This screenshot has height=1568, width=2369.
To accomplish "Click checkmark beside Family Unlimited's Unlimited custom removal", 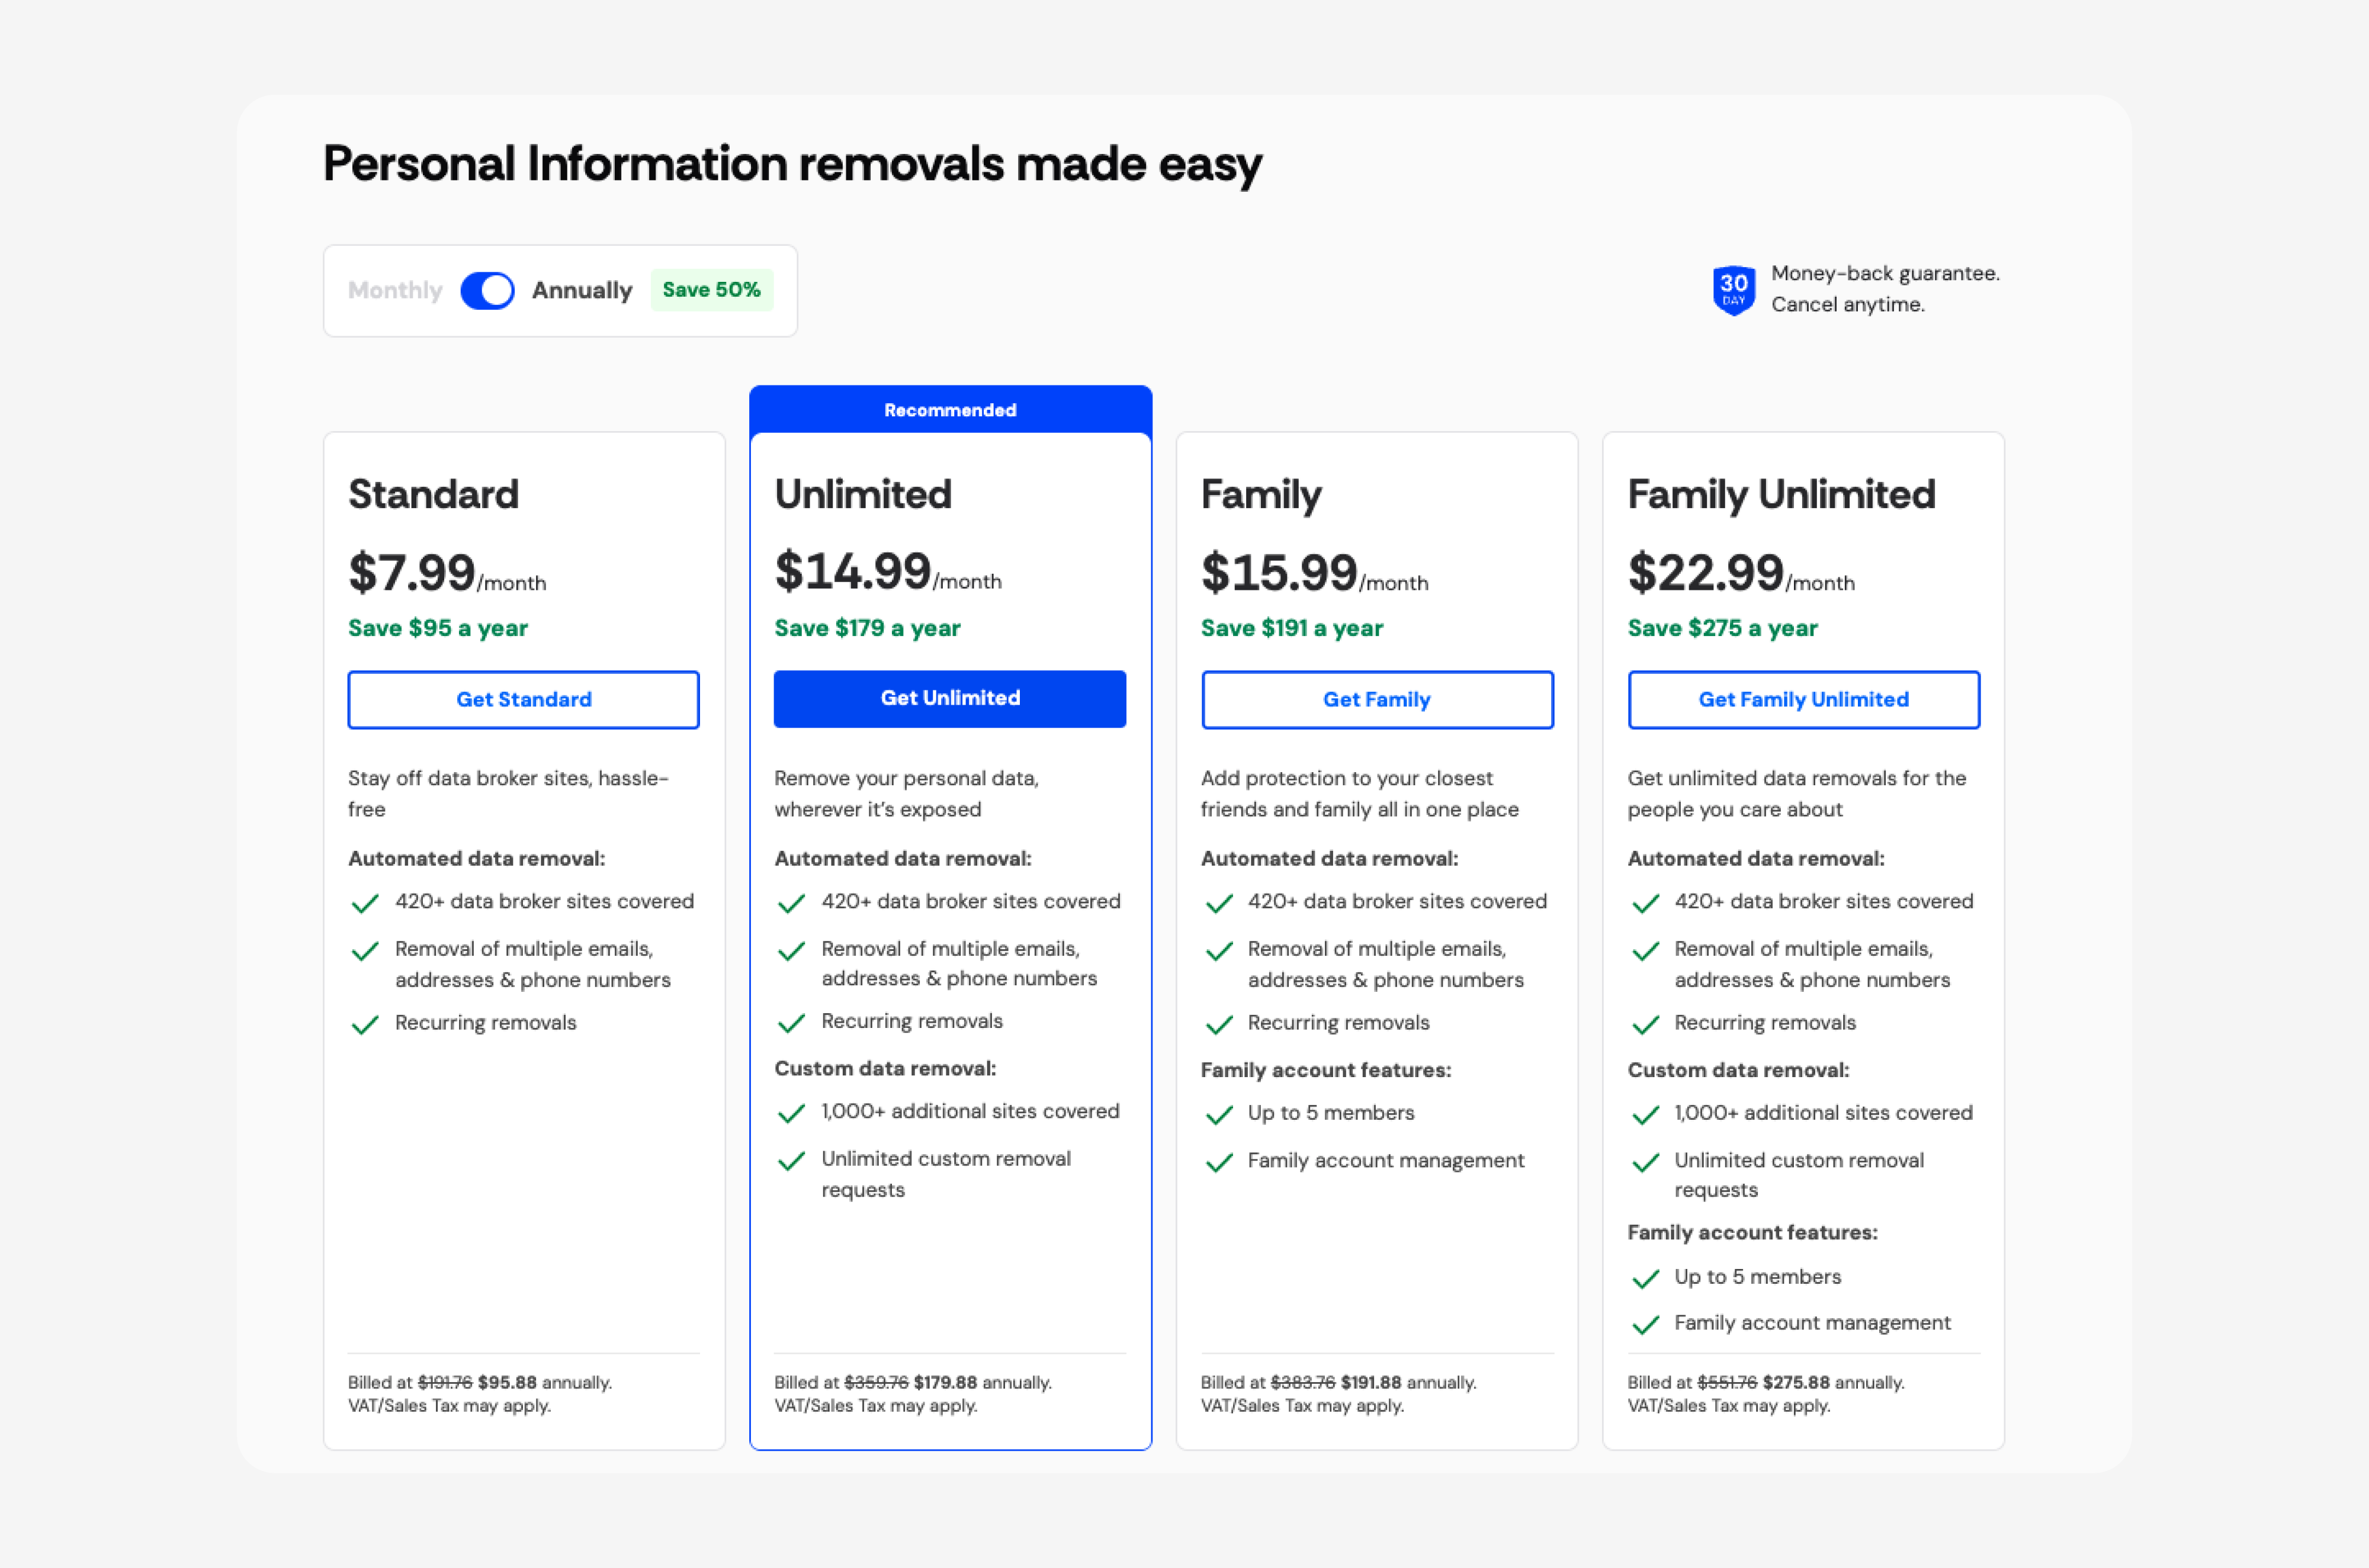I will coord(1645,1163).
